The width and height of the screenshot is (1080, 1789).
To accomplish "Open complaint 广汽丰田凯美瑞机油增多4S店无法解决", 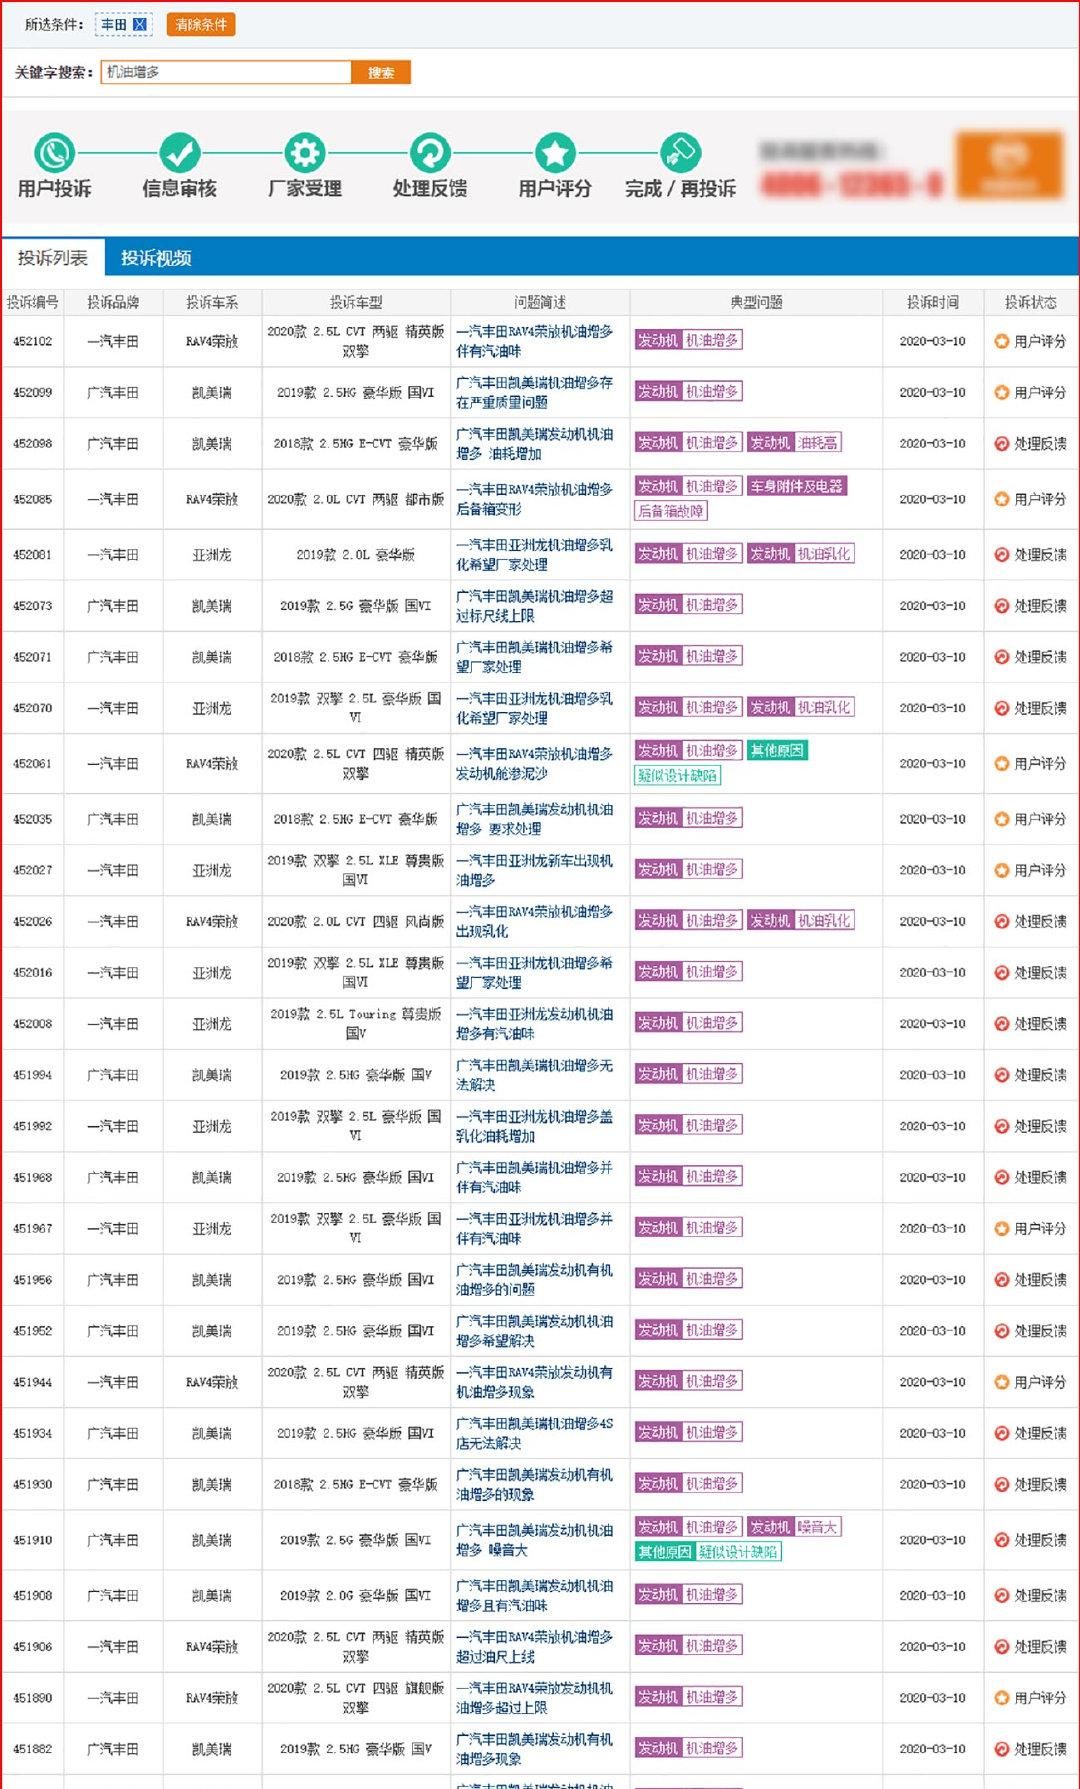I will [535, 1433].
